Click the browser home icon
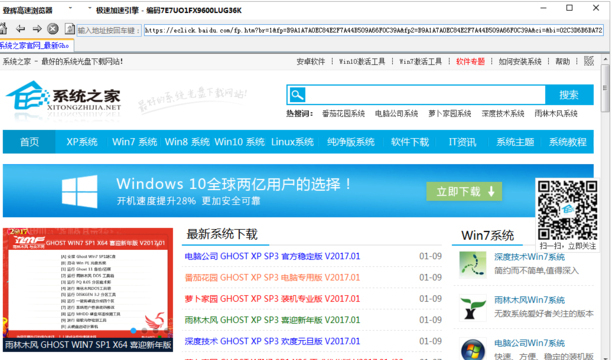This screenshot has height=360, width=612. 3,29
